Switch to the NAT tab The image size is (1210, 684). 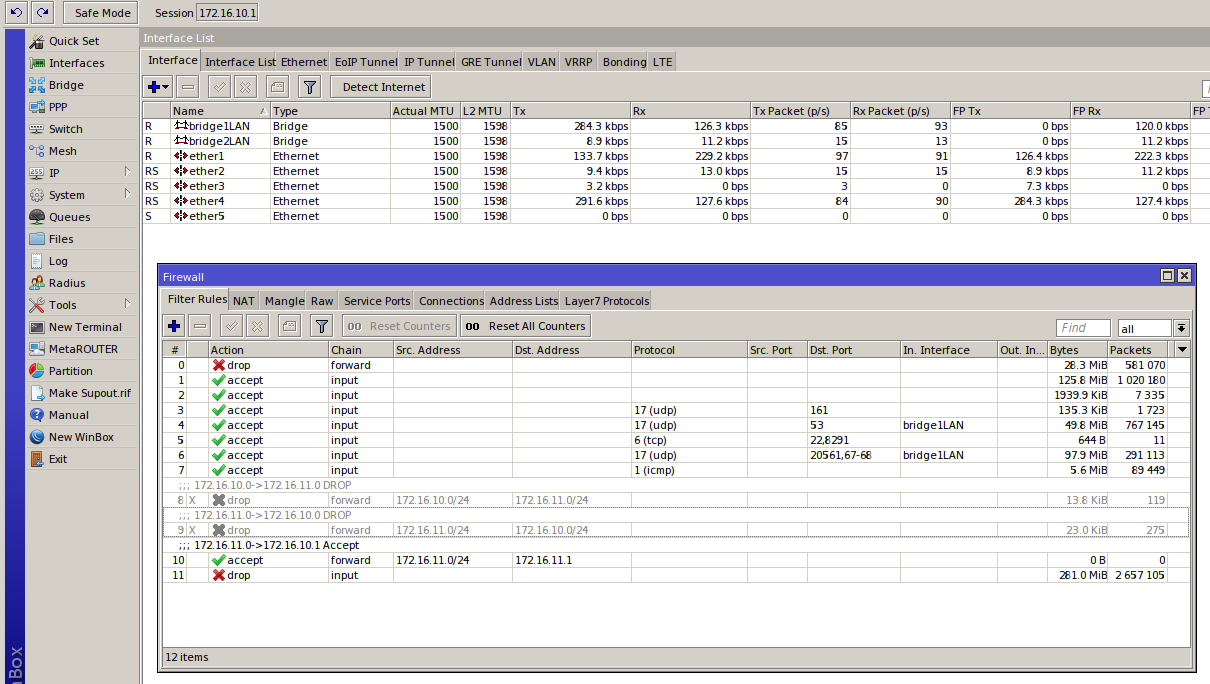(x=244, y=301)
